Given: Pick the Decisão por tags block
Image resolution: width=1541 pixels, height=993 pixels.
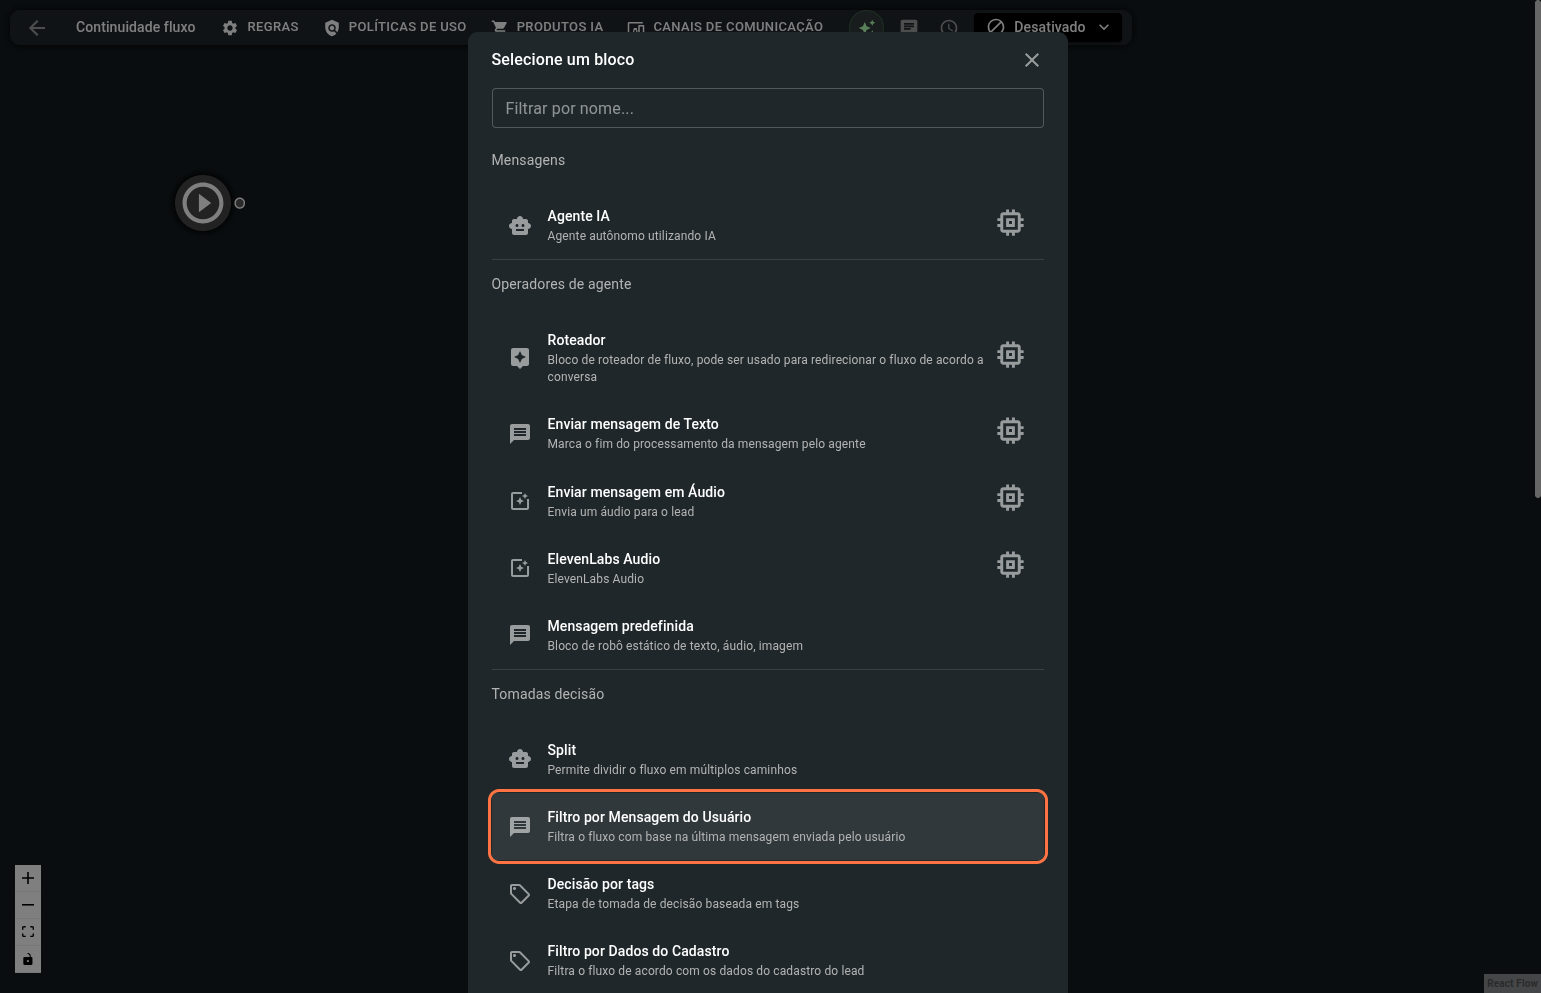Looking at the screenshot, I should (x=767, y=893).
